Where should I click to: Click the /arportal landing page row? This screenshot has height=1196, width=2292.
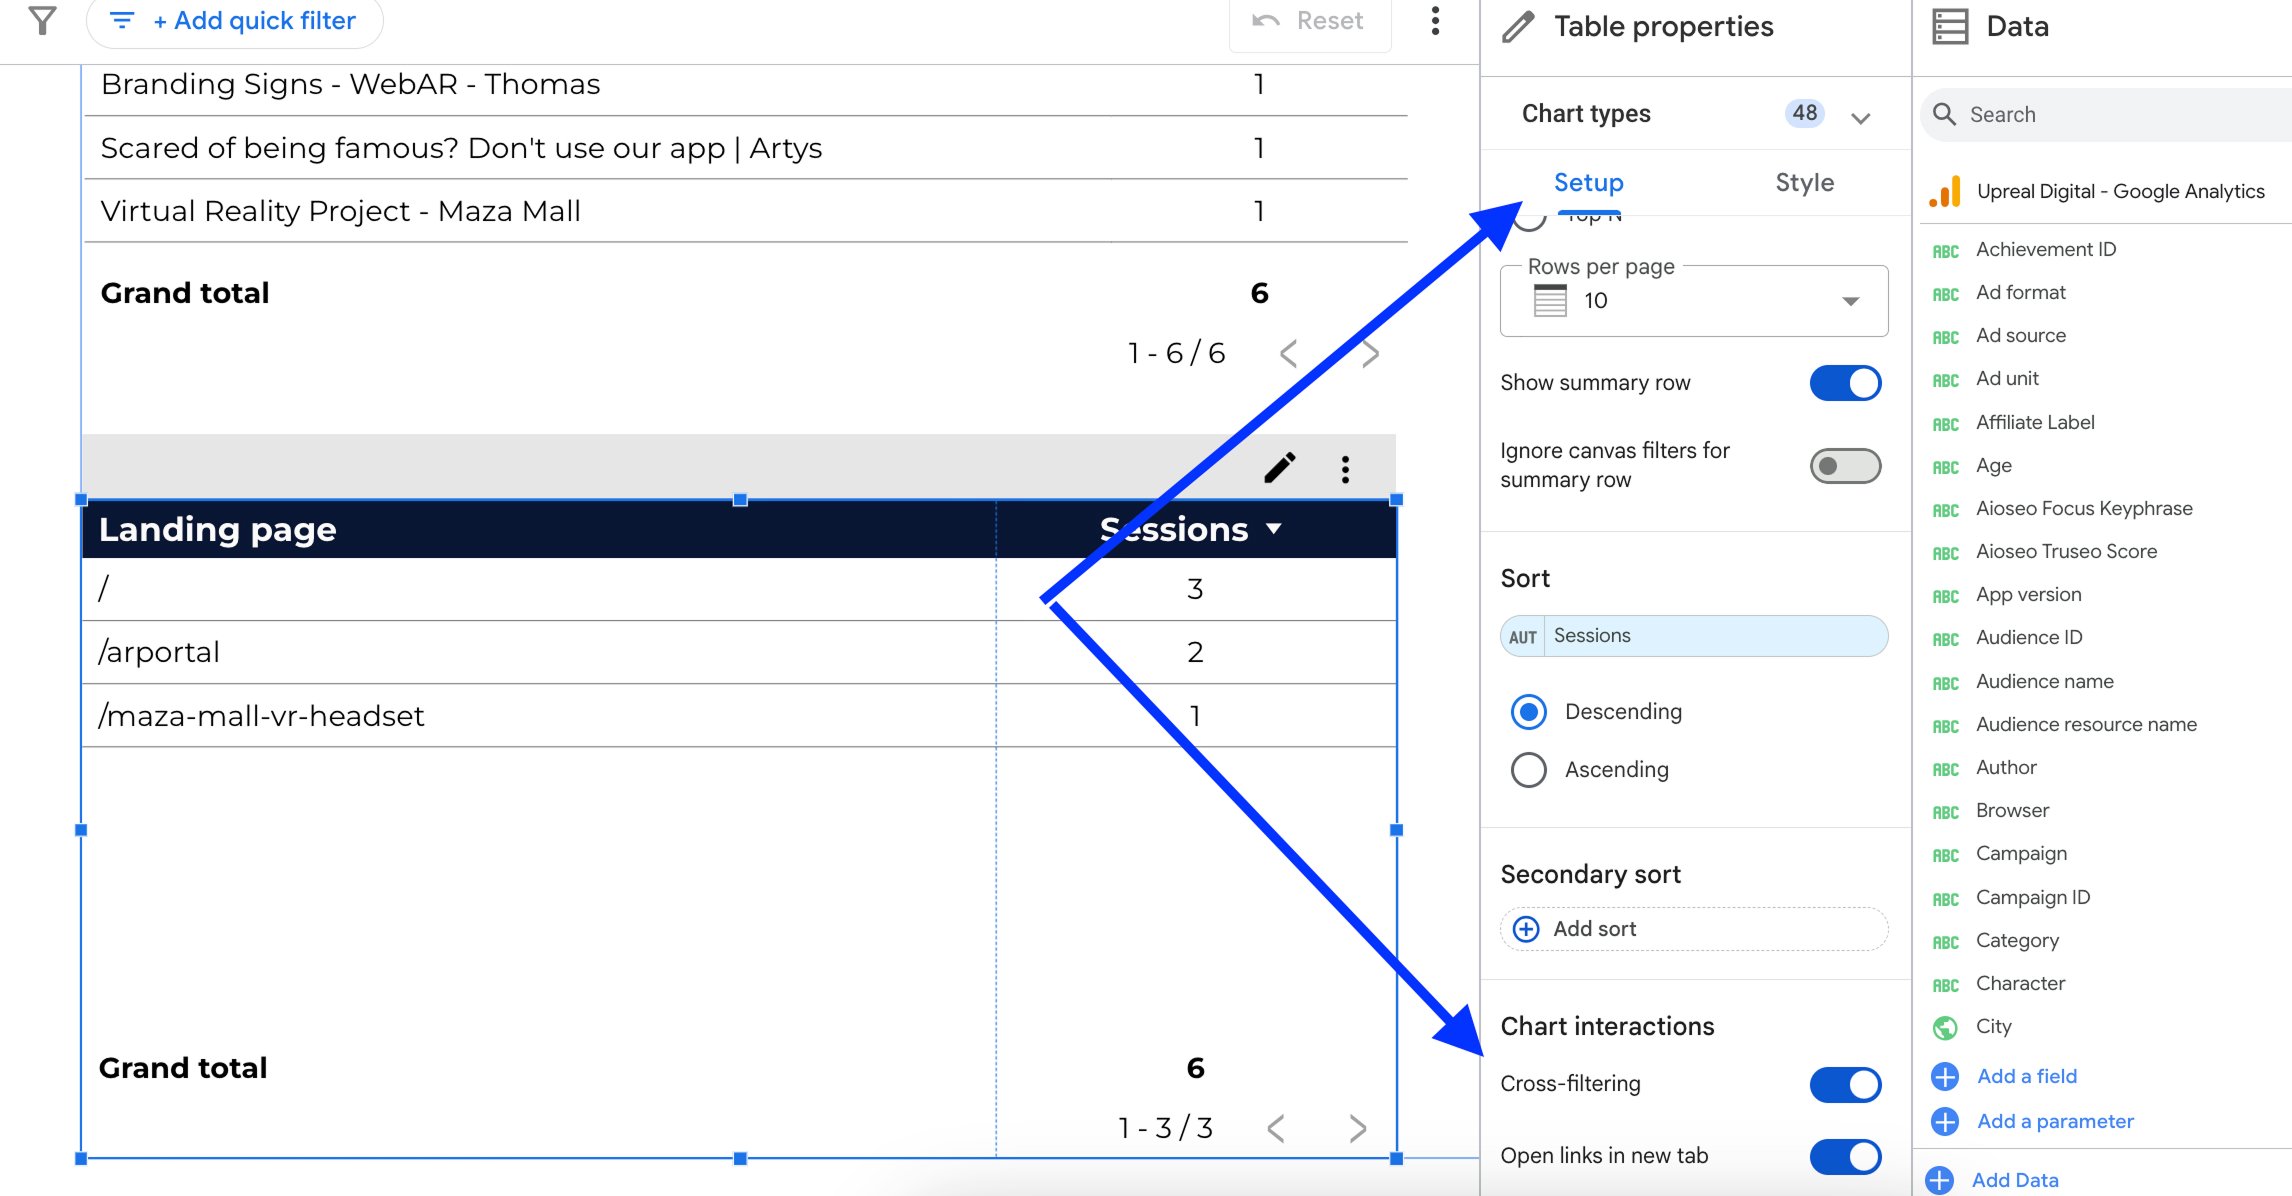(x=738, y=652)
